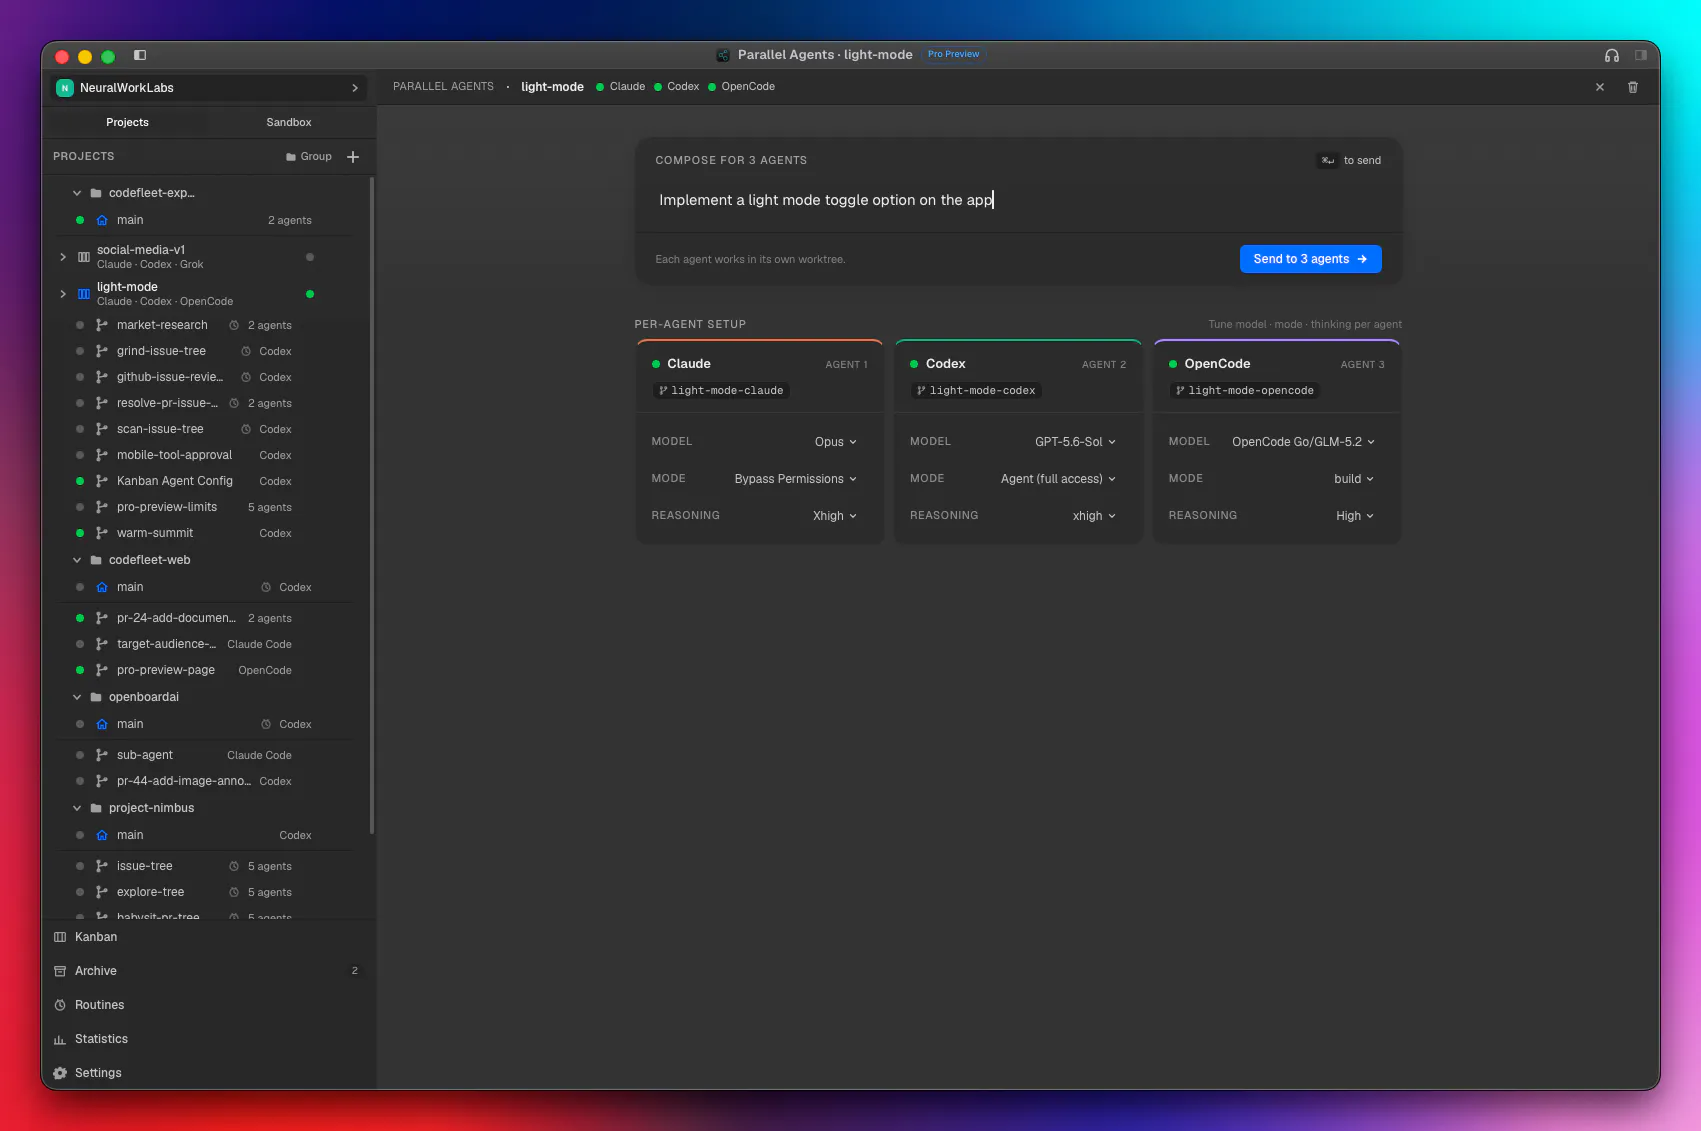
Task: Open Settings via the gear icon
Action: 60,1073
